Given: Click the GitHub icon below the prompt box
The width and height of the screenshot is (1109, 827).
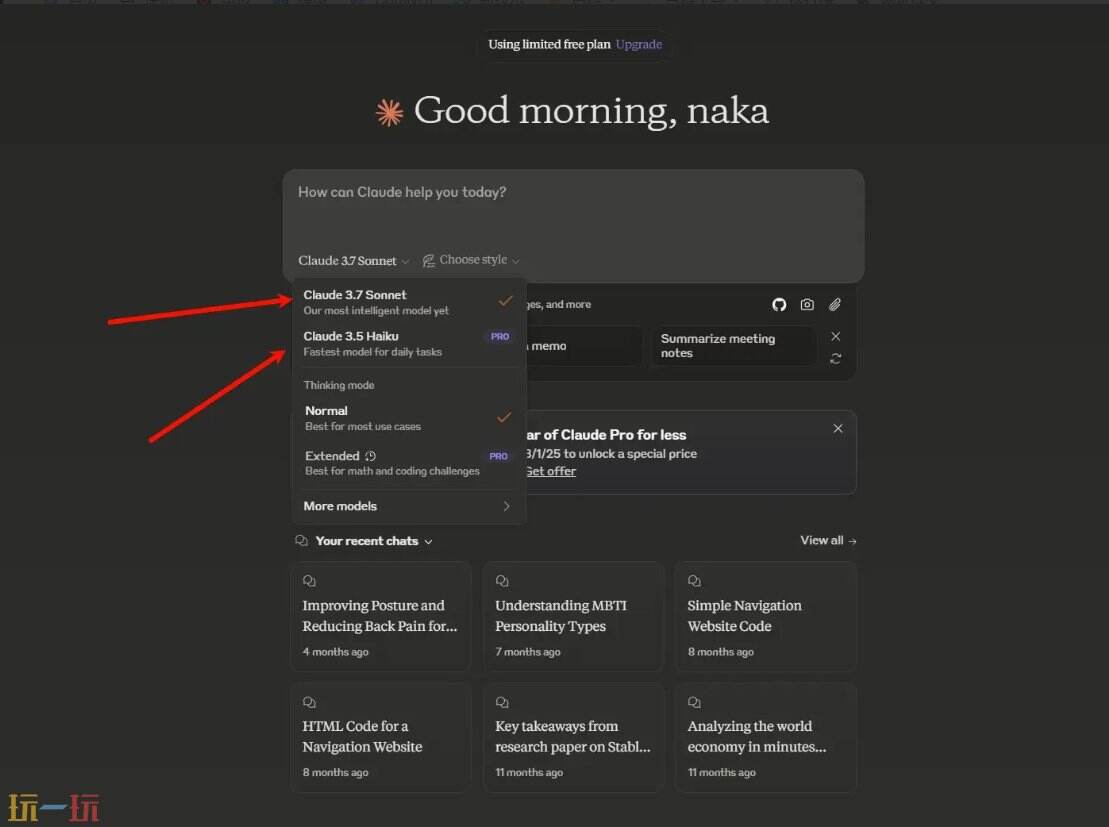Looking at the screenshot, I should (779, 305).
